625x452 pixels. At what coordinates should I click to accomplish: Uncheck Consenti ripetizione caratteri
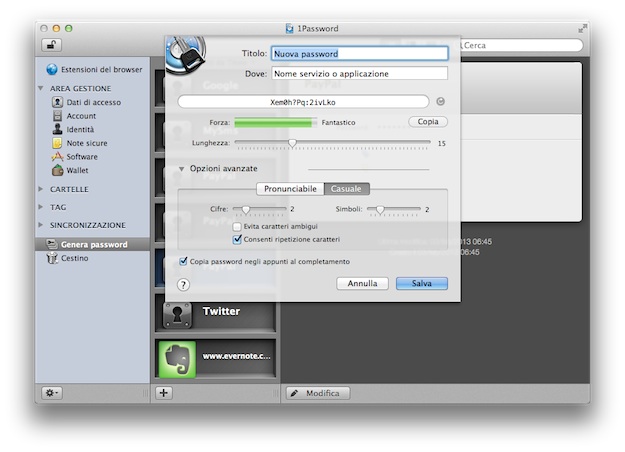tap(237, 239)
